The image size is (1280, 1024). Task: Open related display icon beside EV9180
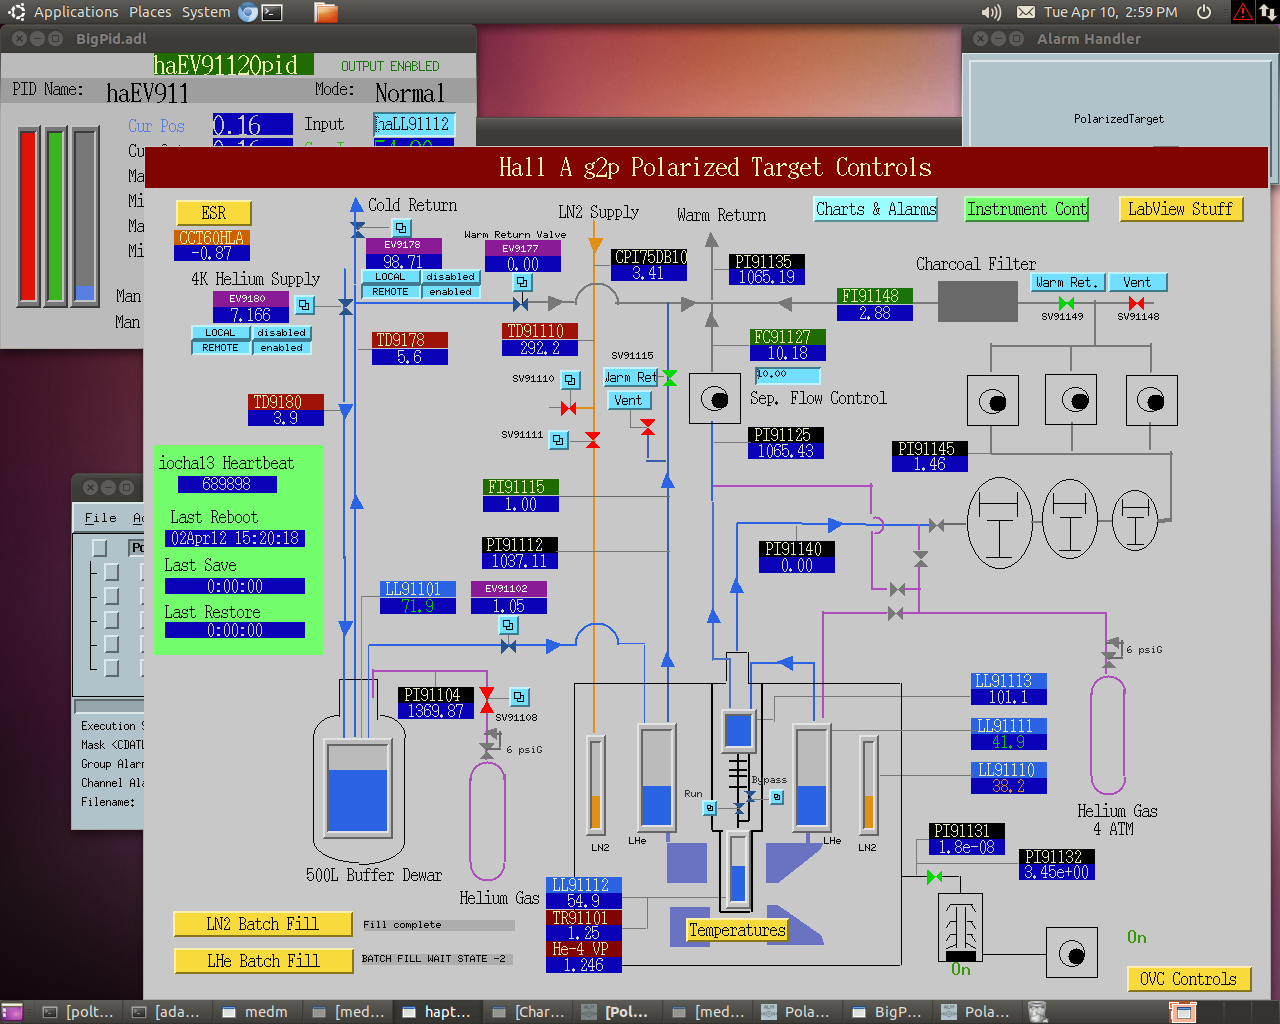coord(305,305)
